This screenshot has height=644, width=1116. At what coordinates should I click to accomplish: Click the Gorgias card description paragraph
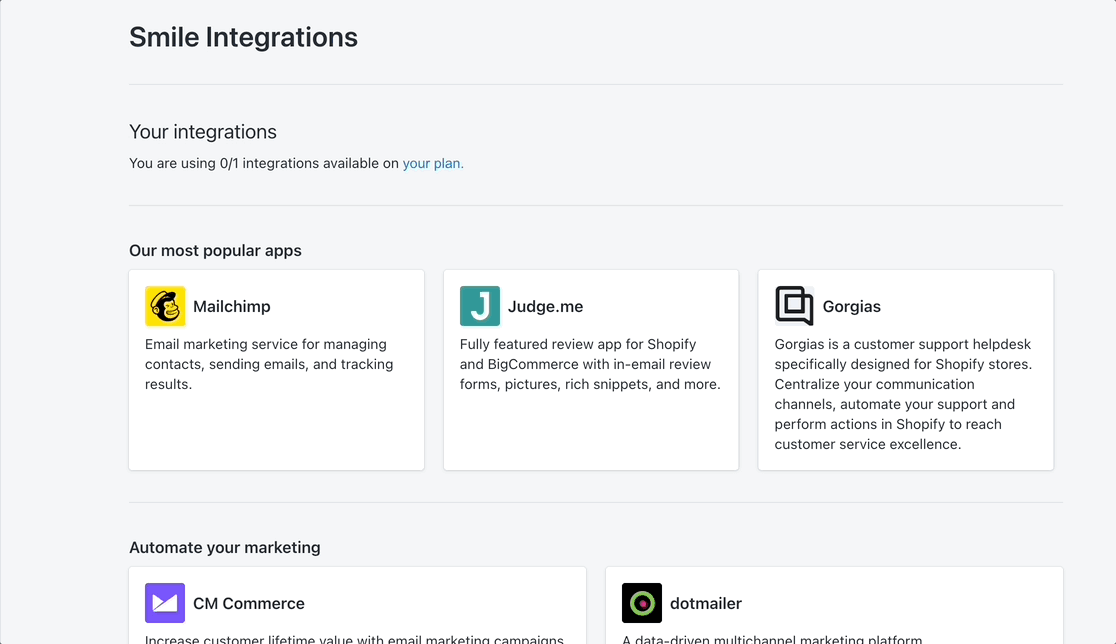tap(903, 394)
